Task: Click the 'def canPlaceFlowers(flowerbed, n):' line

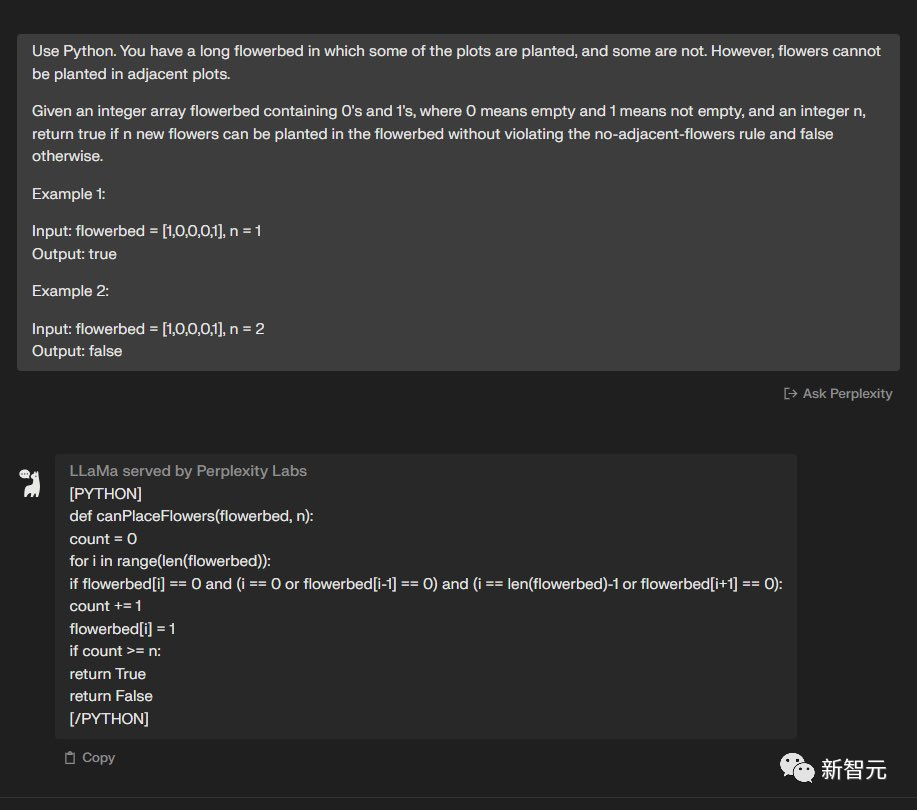Action: [191, 516]
